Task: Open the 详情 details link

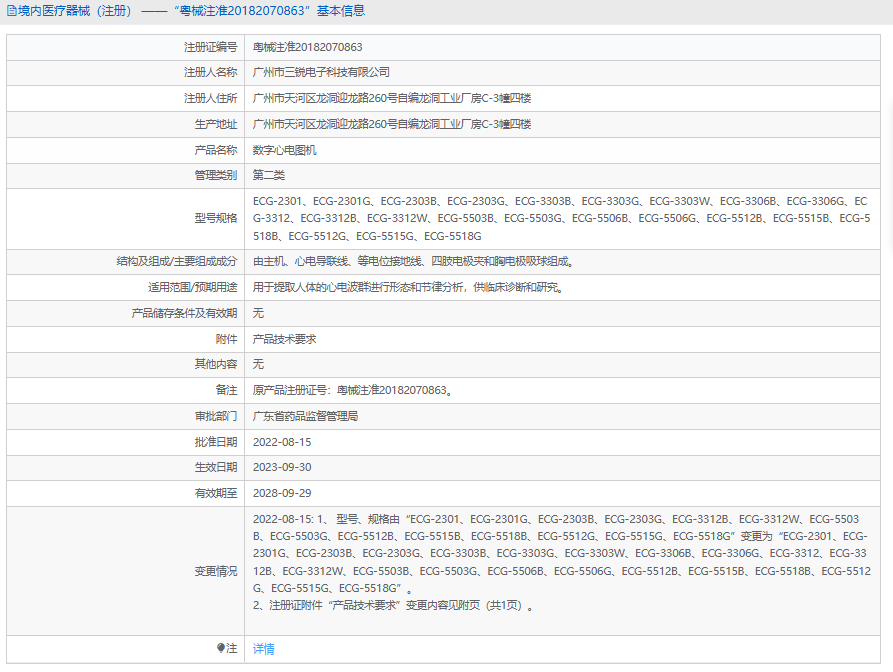Action: point(263,649)
